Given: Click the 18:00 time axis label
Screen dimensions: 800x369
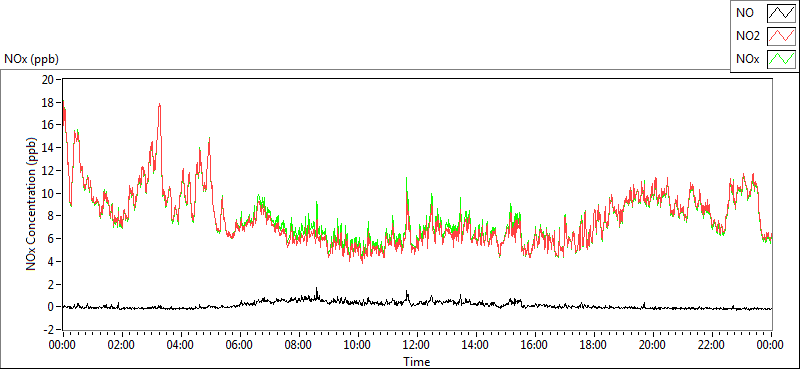Looking at the screenshot, I should coord(594,345).
